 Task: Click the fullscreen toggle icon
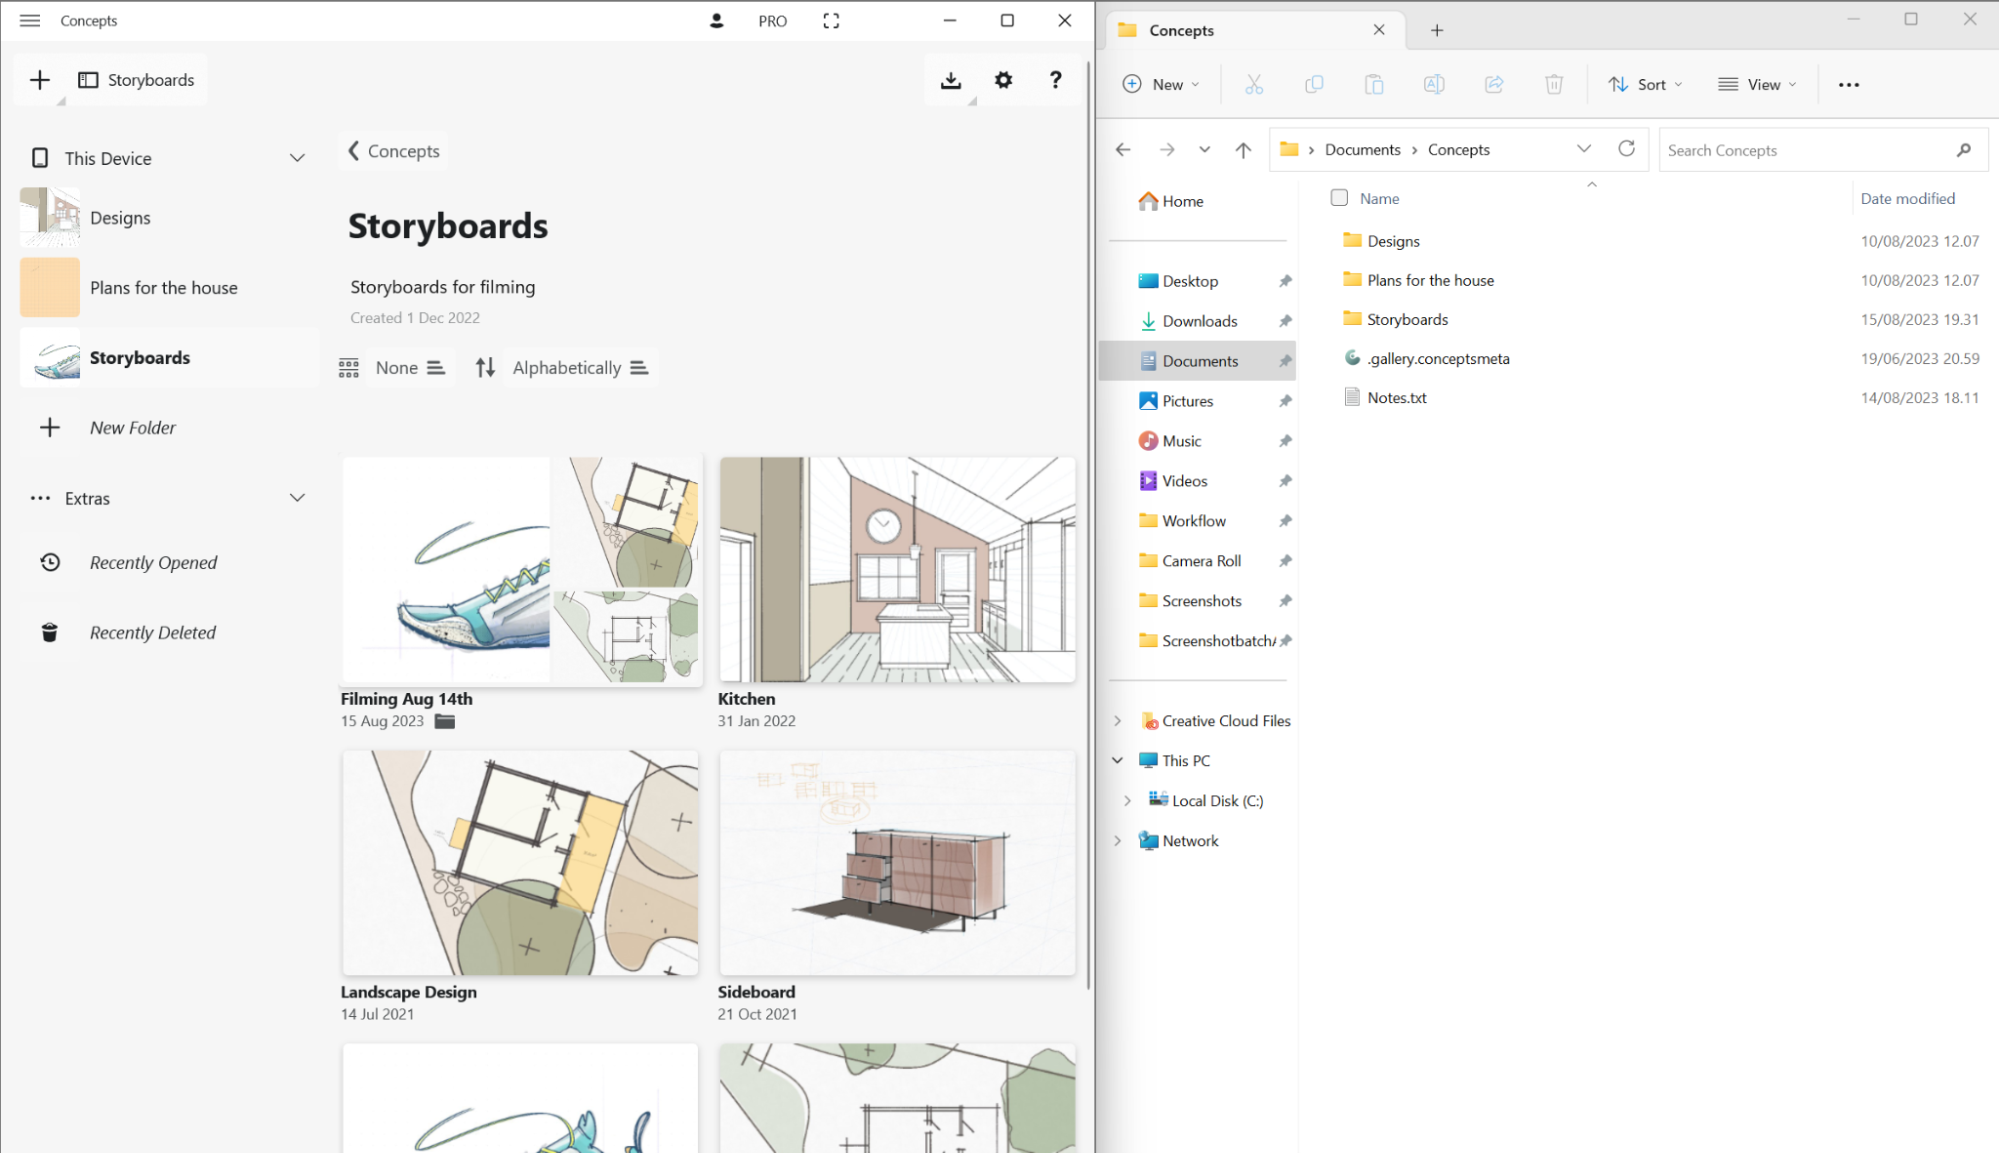click(831, 21)
